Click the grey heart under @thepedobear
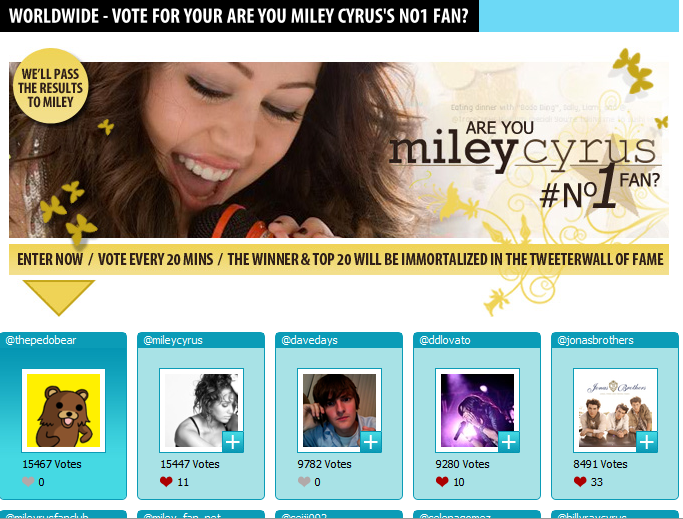This screenshot has height=519, width=683. (28, 482)
